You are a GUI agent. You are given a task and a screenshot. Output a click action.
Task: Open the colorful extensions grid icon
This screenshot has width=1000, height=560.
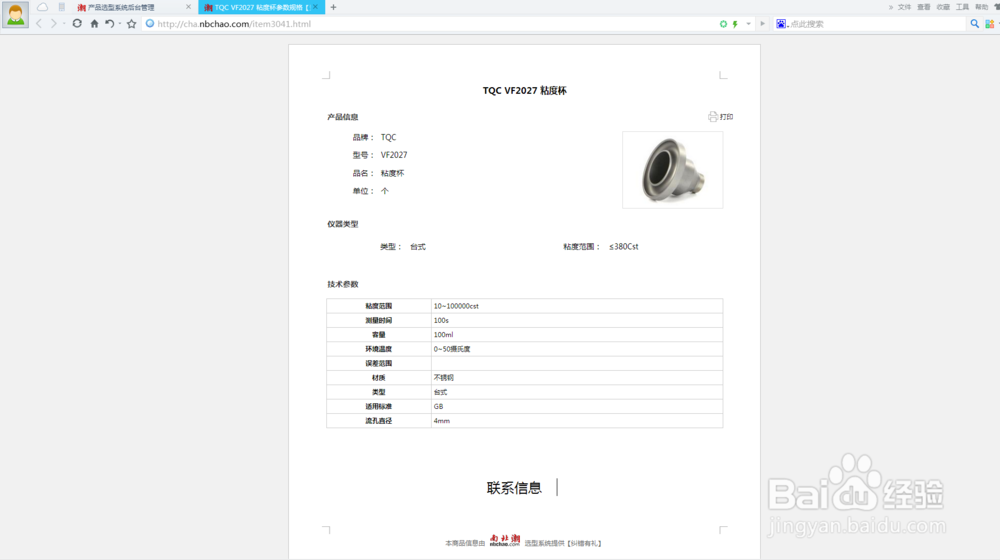point(989,24)
